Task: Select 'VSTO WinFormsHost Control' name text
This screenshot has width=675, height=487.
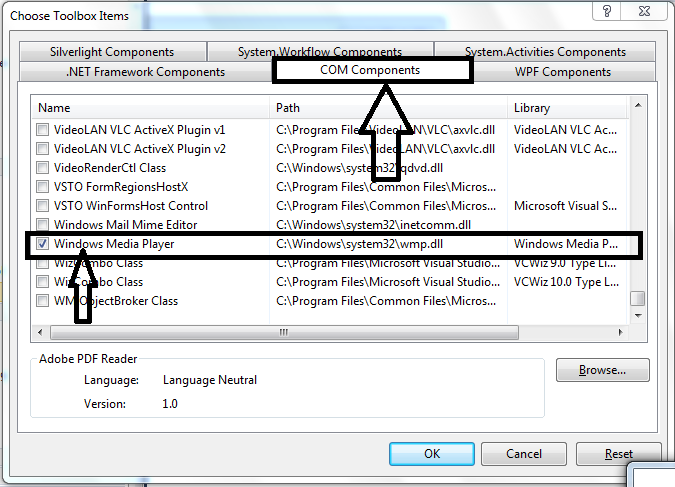Action: [131, 206]
